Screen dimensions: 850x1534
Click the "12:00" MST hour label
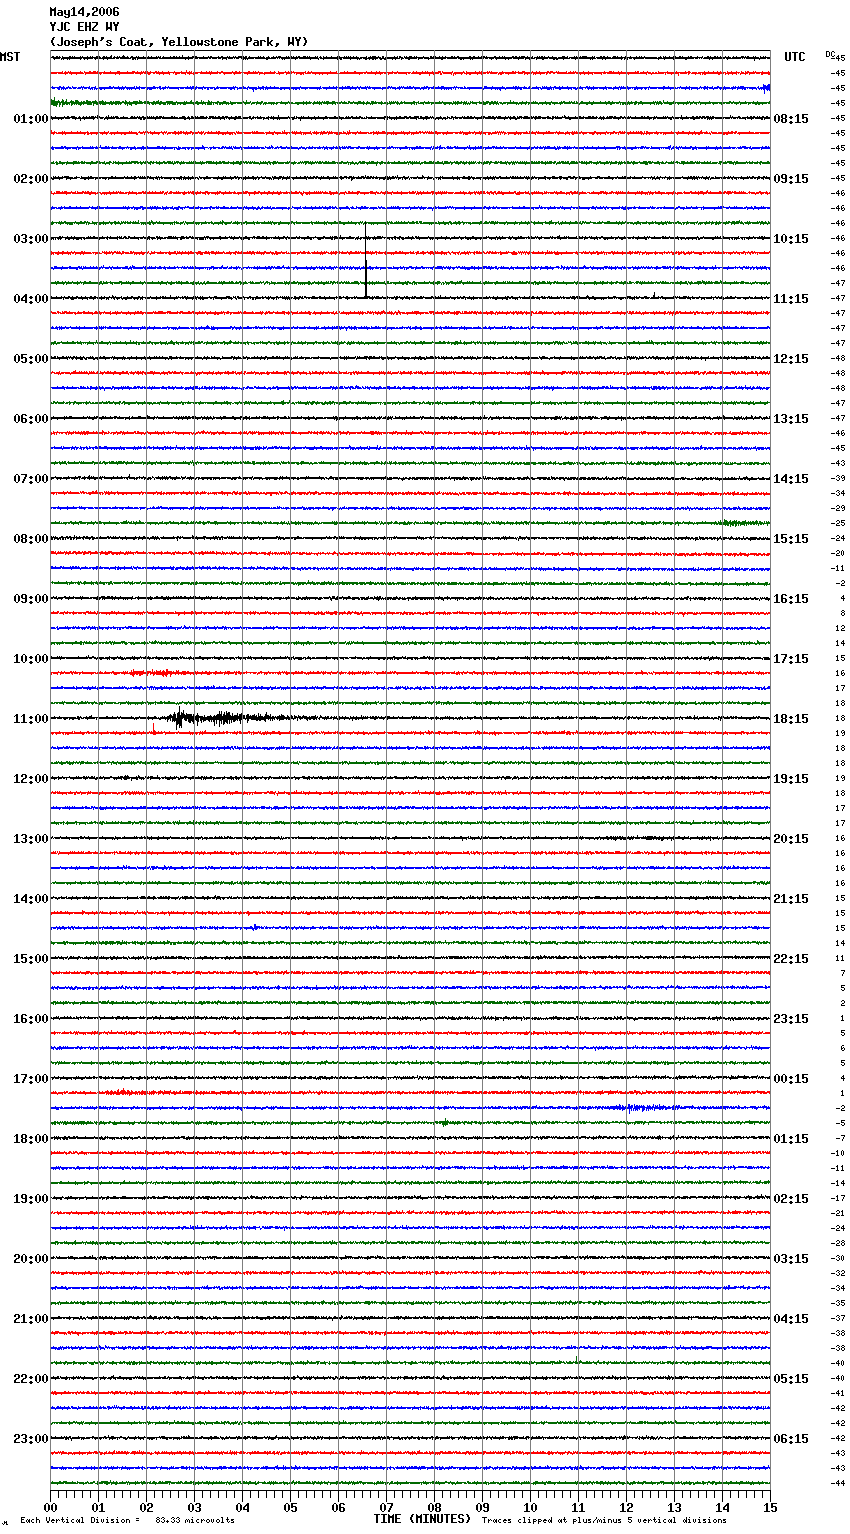tap(31, 779)
